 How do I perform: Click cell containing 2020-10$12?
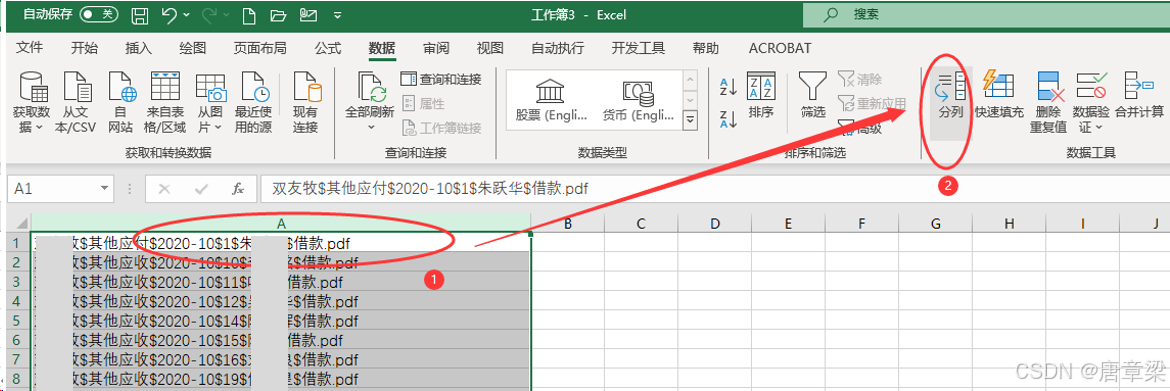(281, 302)
